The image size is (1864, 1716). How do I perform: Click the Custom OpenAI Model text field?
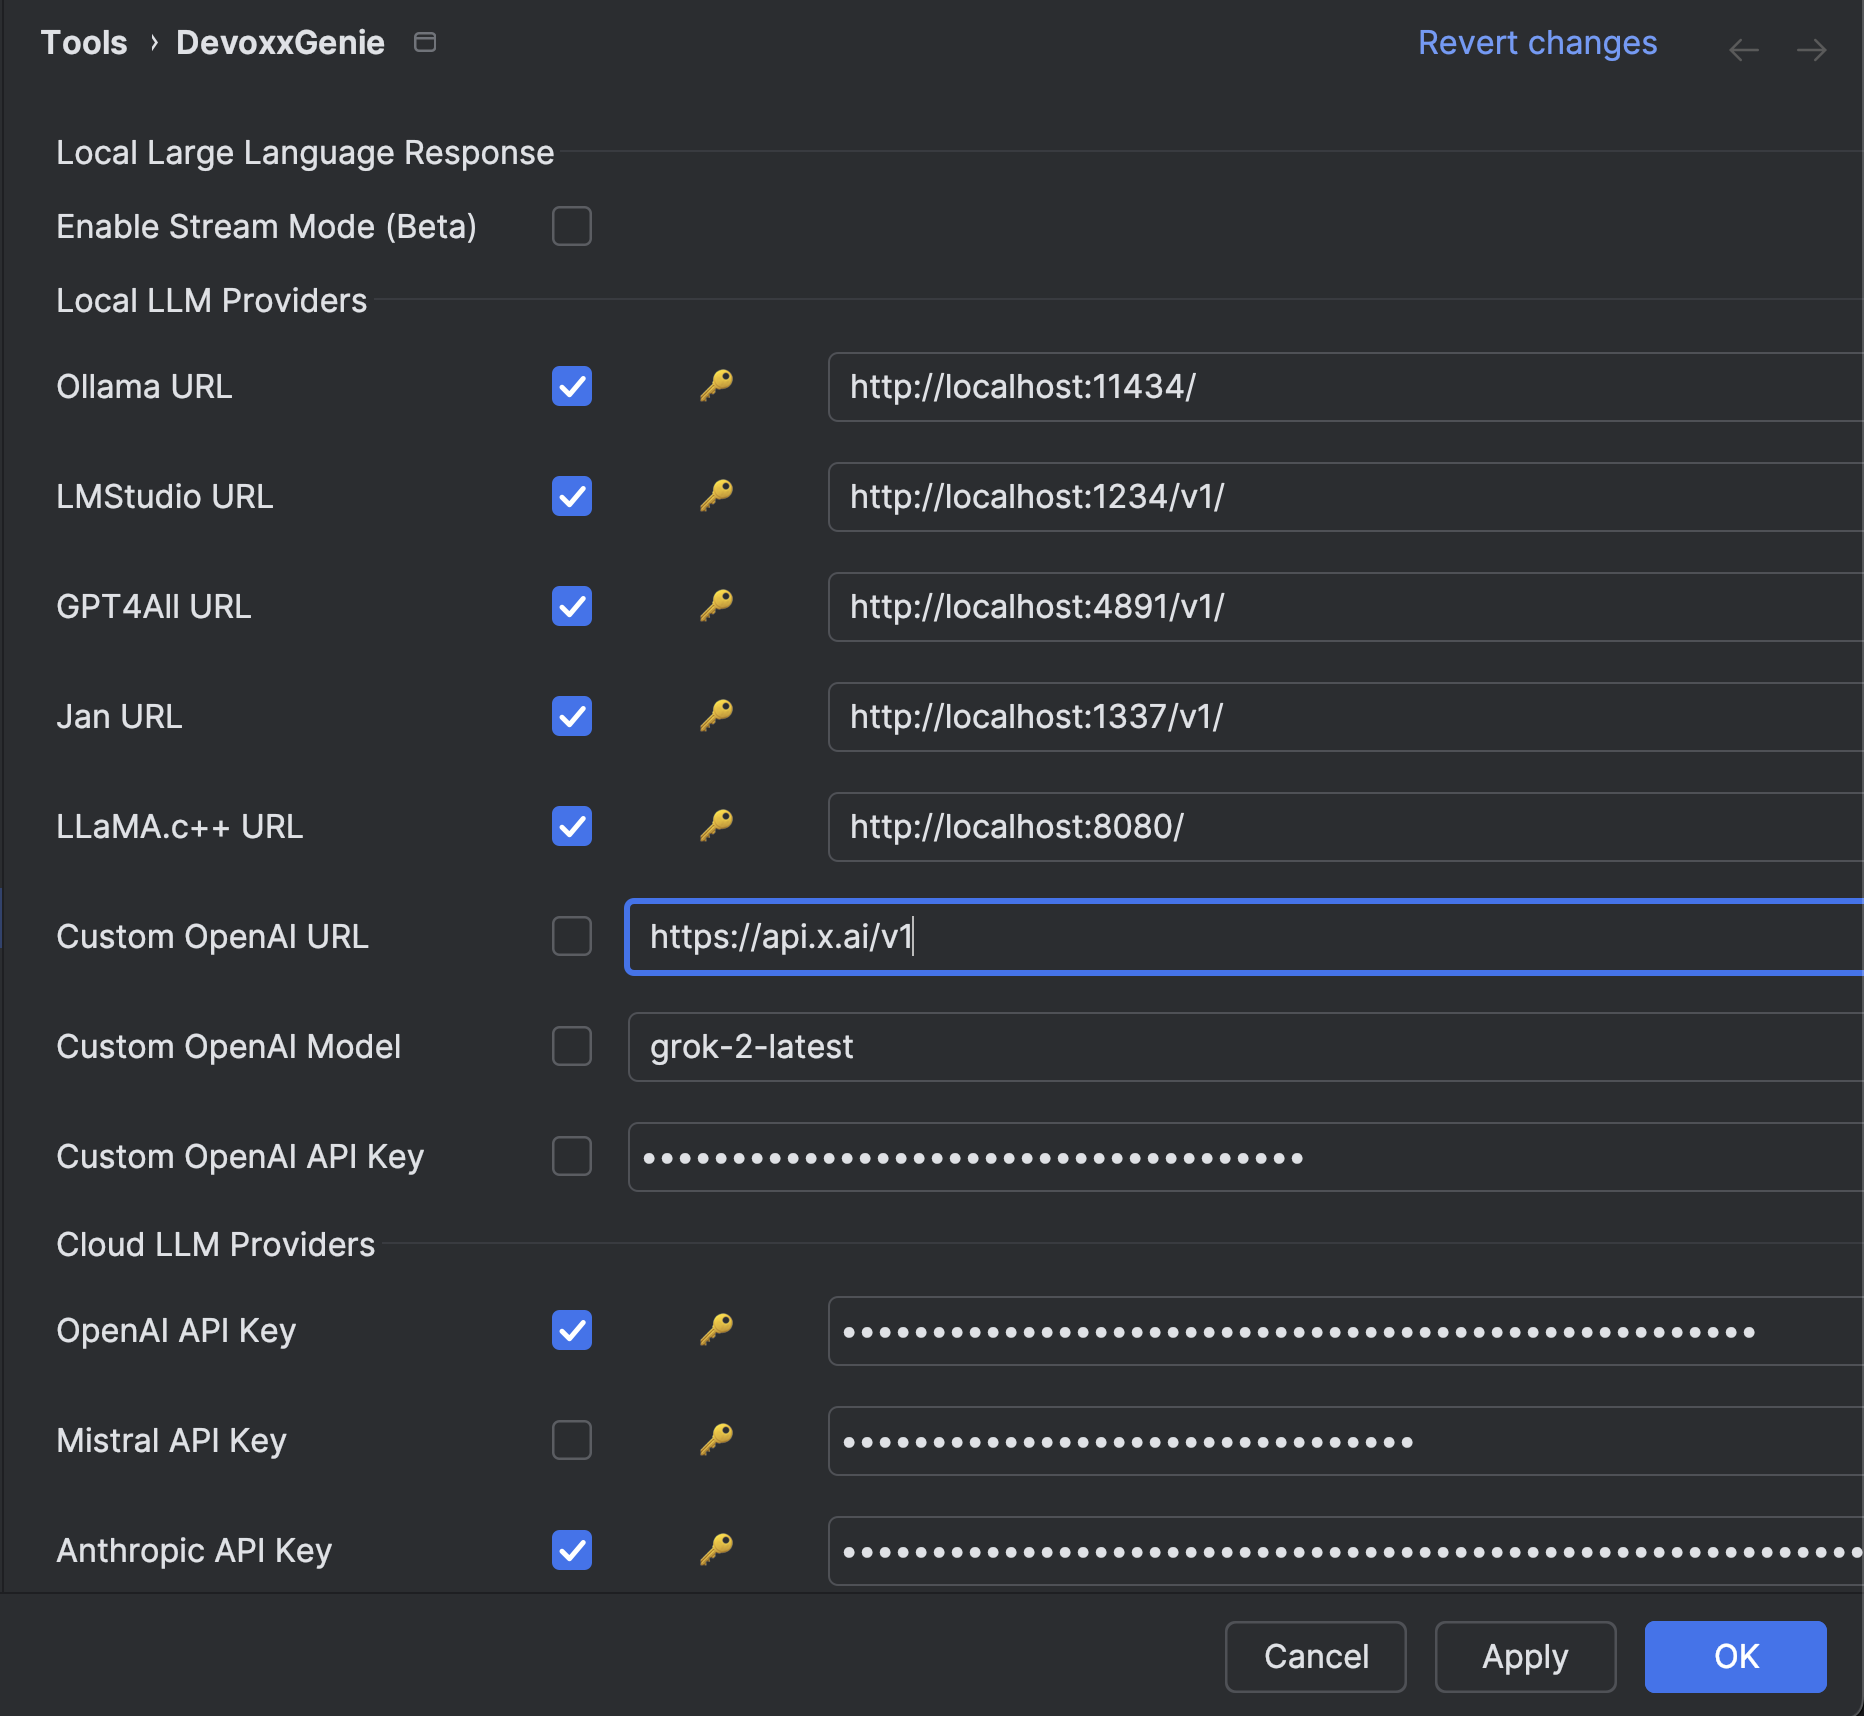(x=1240, y=1046)
